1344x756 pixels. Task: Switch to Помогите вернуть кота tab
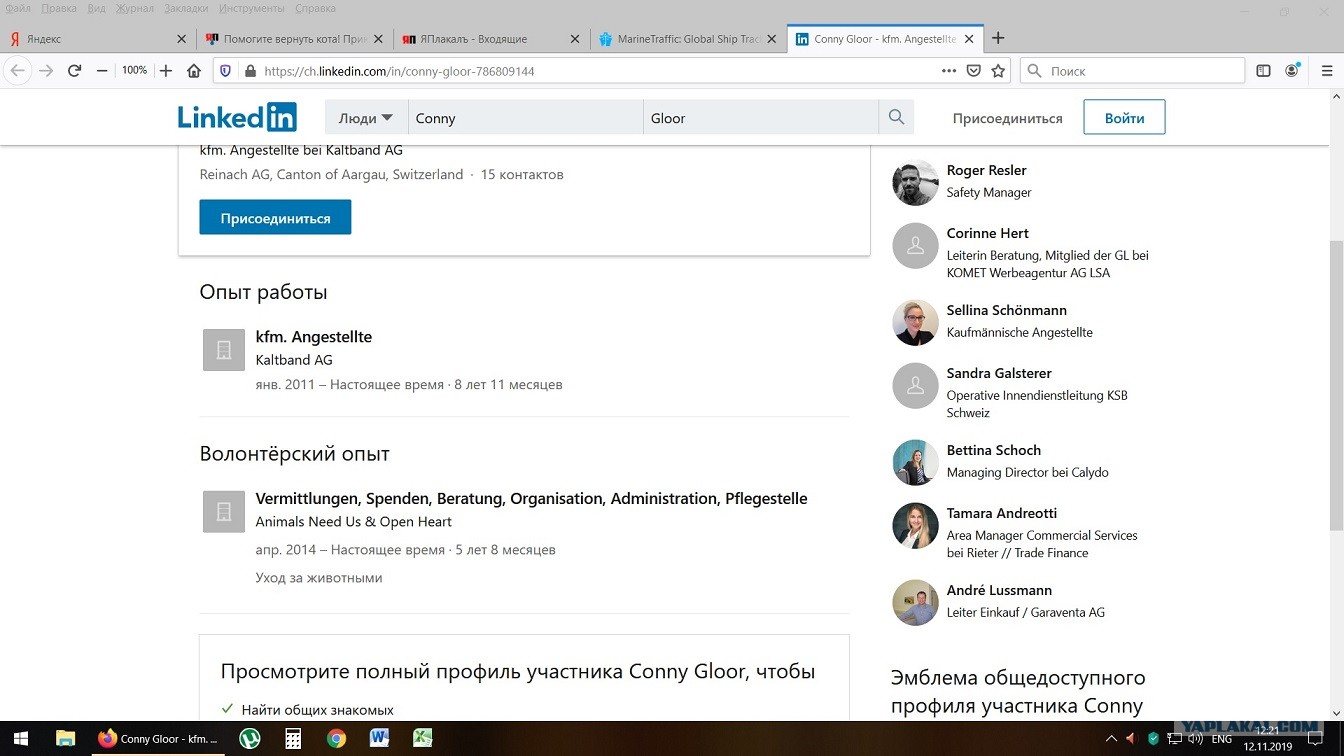(x=294, y=39)
